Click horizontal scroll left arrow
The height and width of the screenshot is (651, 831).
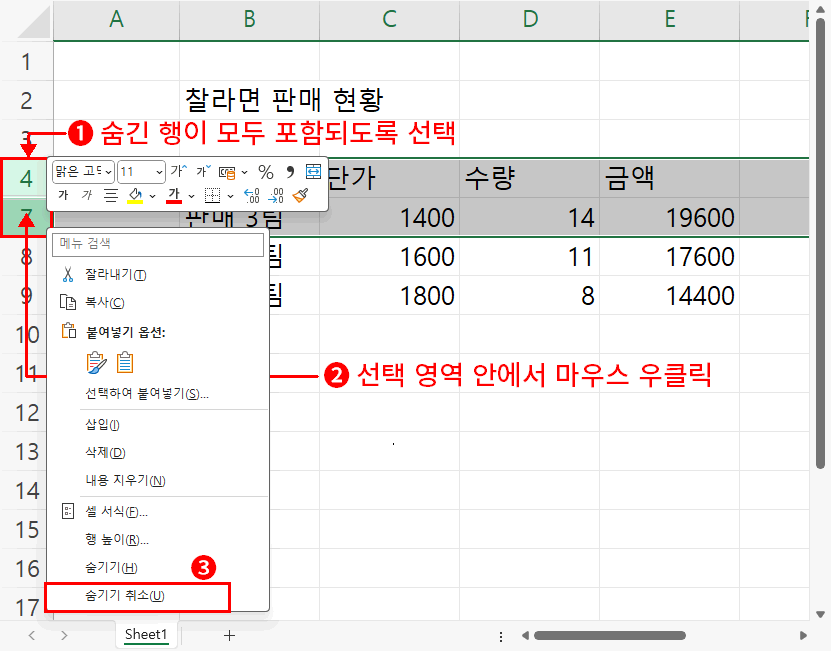point(525,635)
